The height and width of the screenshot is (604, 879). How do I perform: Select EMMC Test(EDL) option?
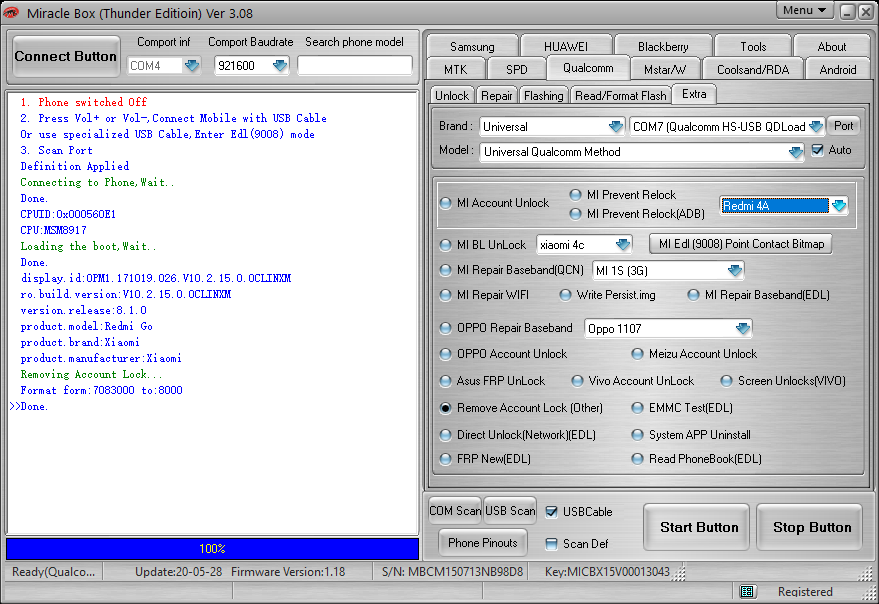pyautogui.click(x=637, y=408)
